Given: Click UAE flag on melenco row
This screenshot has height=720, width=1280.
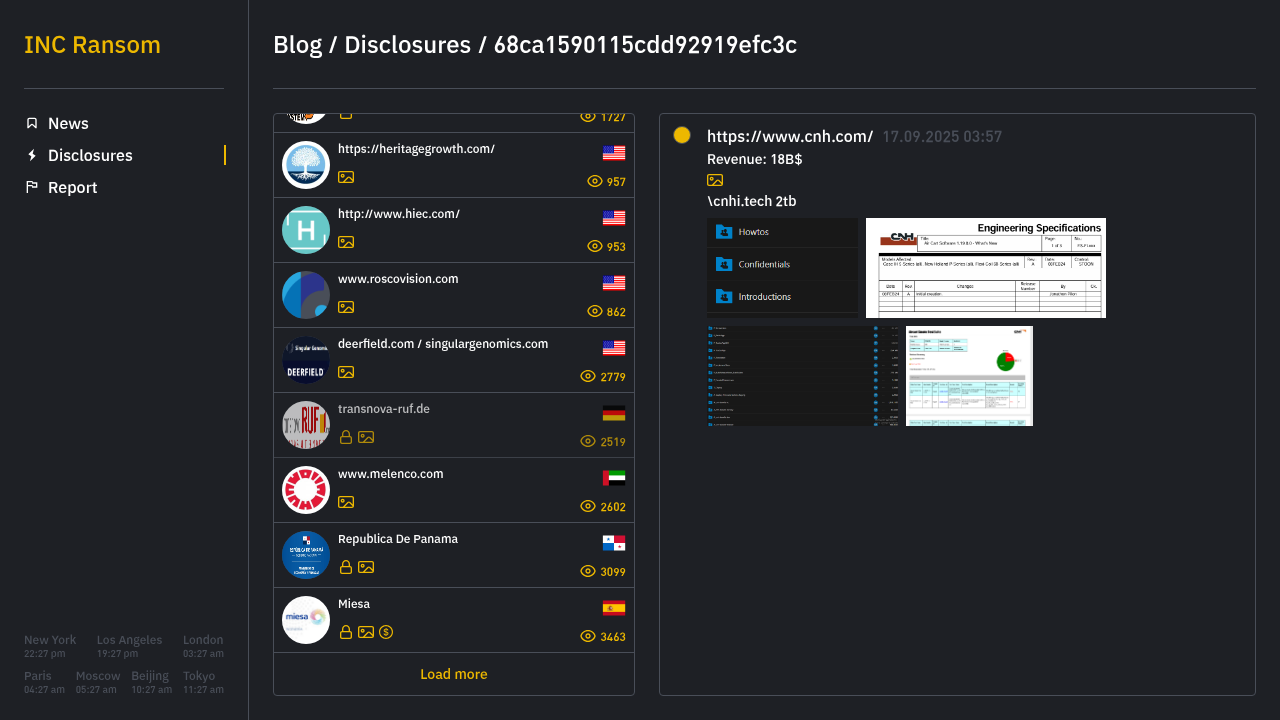Looking at the screenshot, I should (614, 478).
